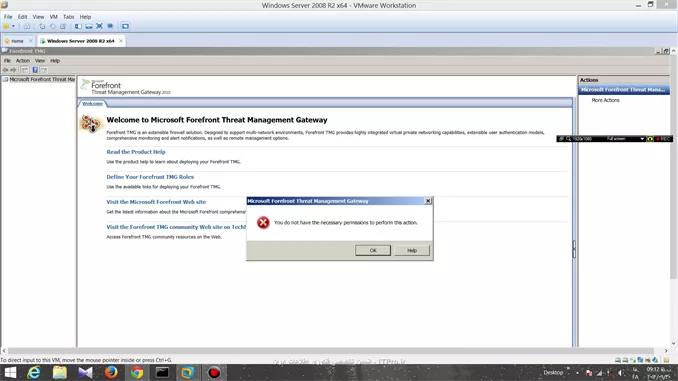Click show/hide console tree icon
Screen dimensions: 678x381
tap(25, 70)
